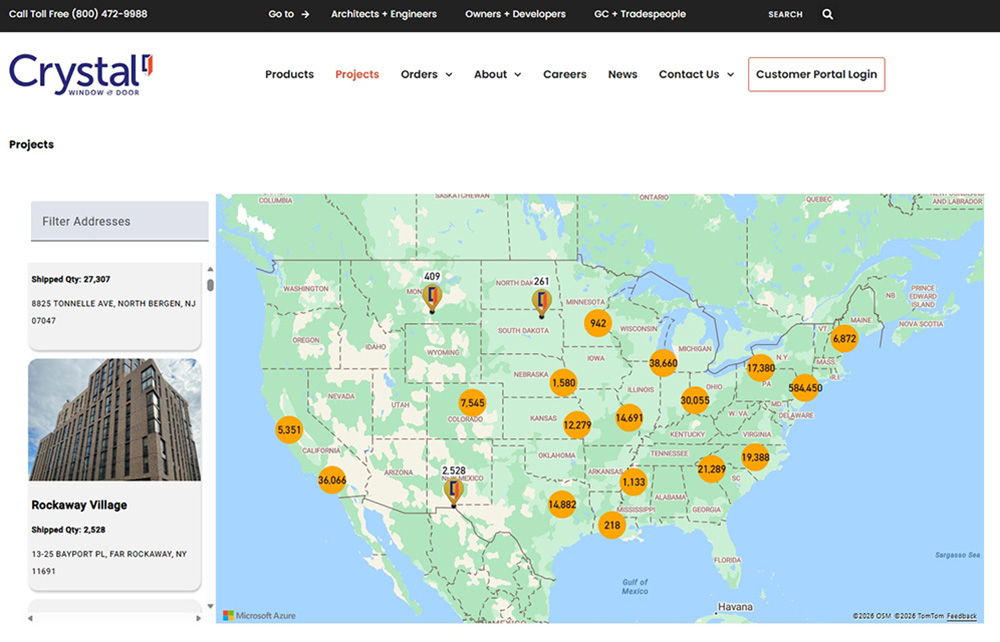Click the SEARCH label in top bar
The width and height of the screenshot is (1000, 642).
(785, 14)
